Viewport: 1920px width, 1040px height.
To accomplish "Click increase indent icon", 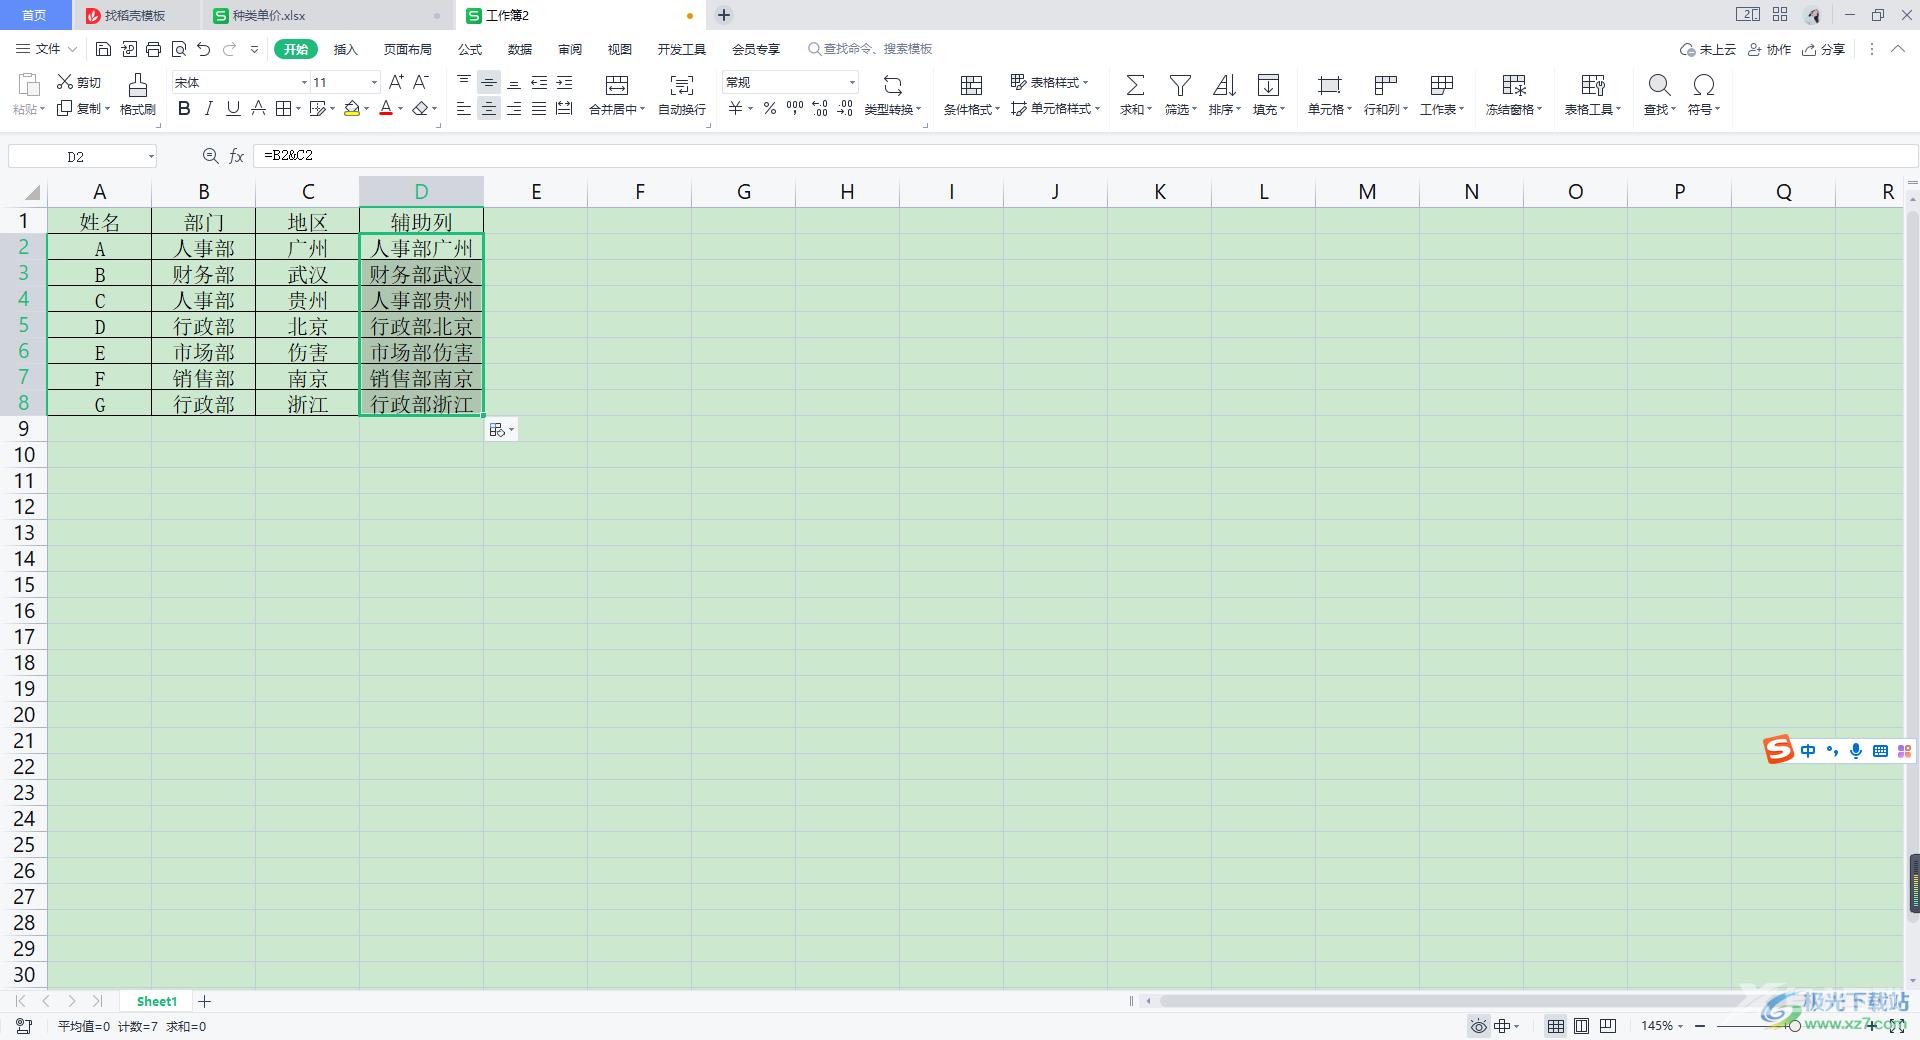I will 564,82.
